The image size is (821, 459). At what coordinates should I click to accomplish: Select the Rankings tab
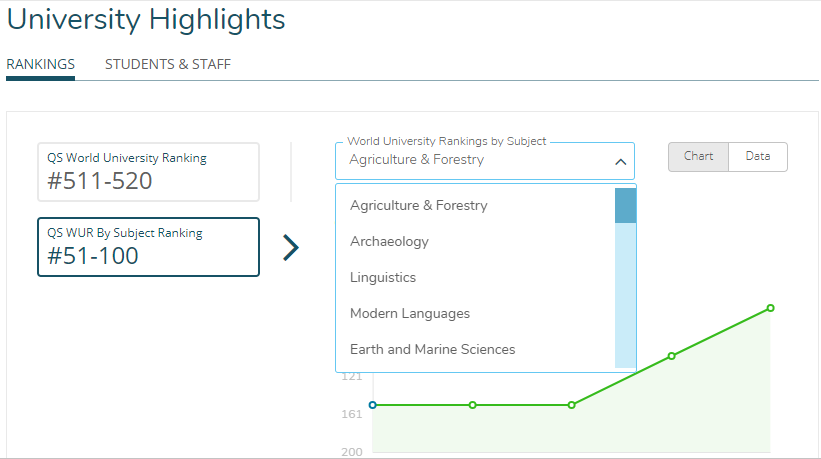(x=40, y=64)
